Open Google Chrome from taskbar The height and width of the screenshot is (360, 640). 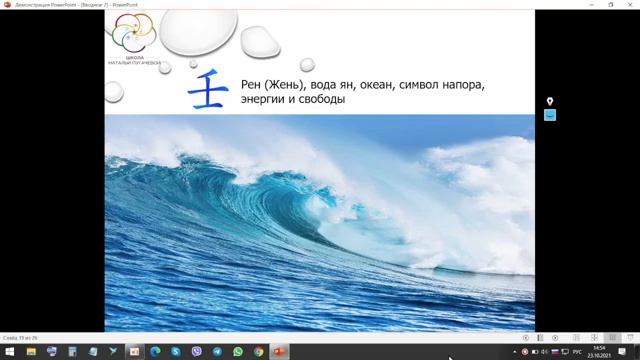point(259,351)
